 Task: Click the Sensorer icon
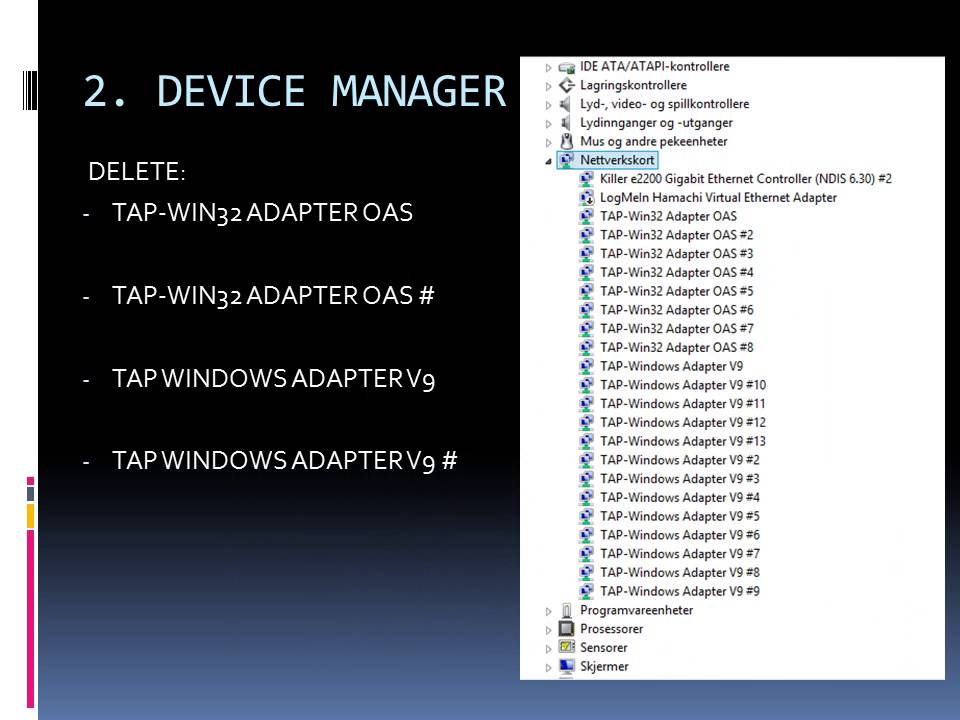(567, 648)
